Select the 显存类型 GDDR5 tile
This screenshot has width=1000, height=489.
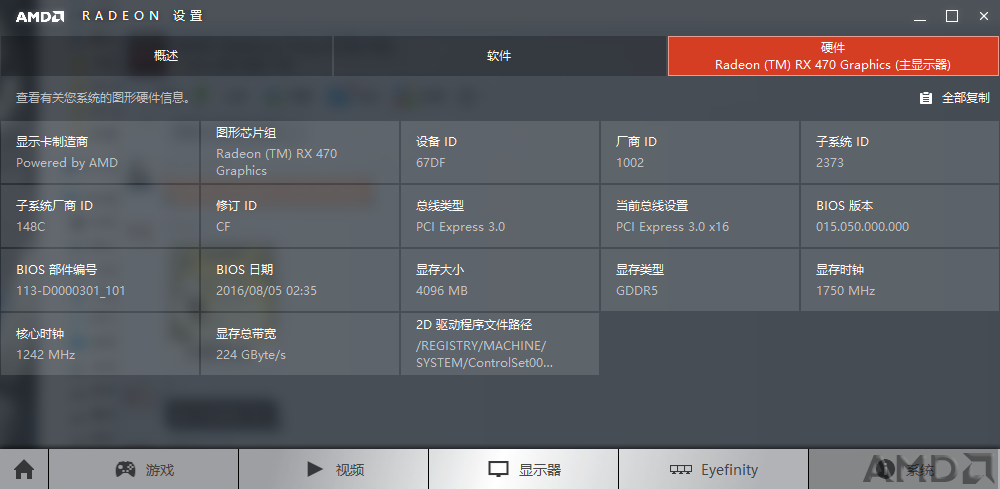point(700,280)
